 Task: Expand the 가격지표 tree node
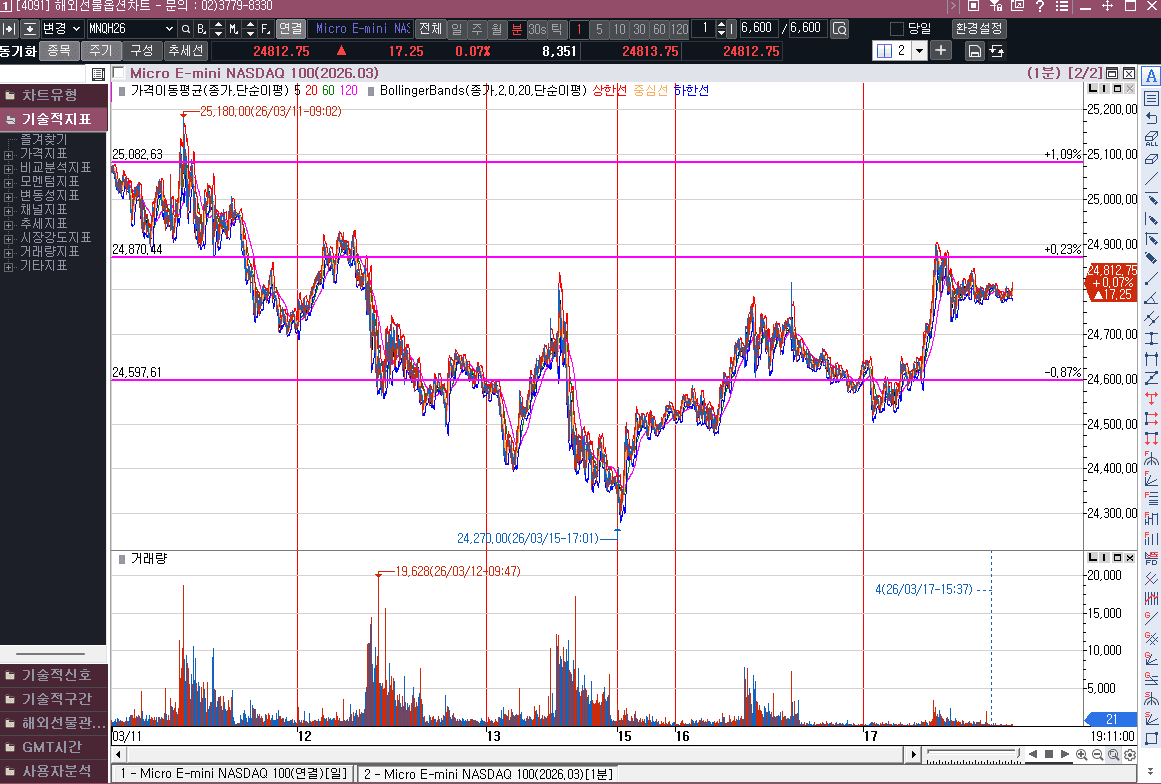point(9,154)
